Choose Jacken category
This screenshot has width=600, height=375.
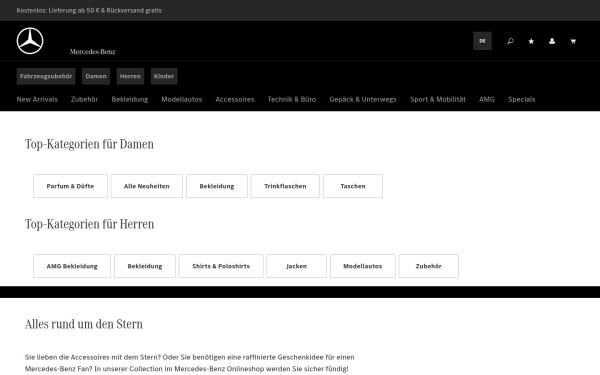pos(297,266)
